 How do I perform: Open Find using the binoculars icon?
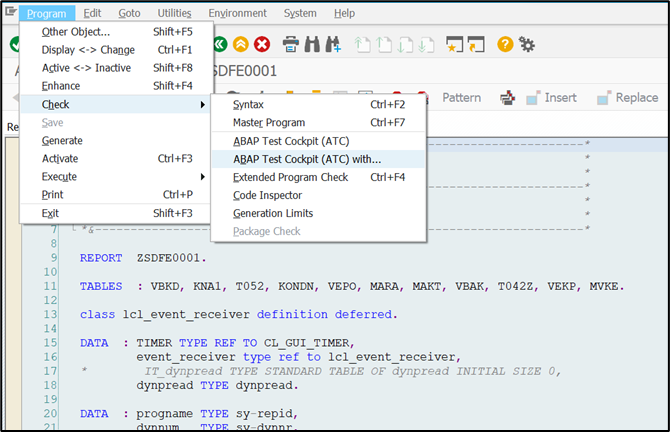point(311,44)
